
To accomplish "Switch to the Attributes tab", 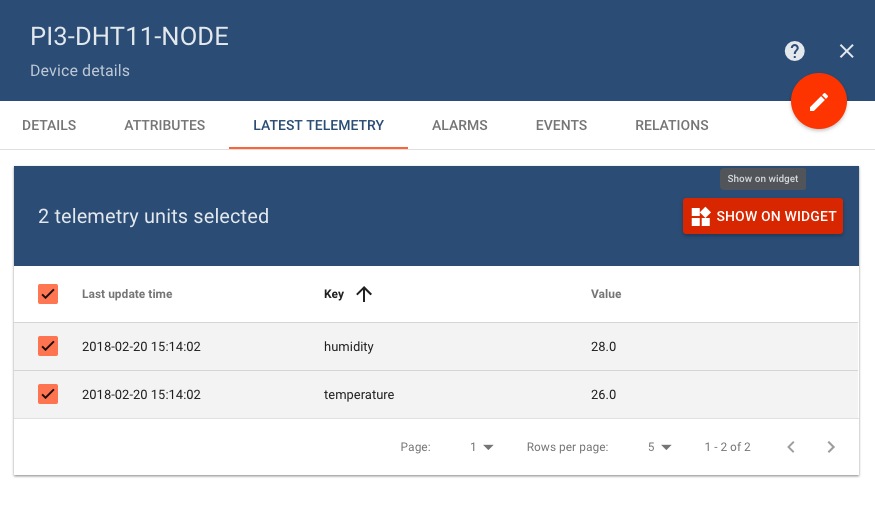I will 164,125.
